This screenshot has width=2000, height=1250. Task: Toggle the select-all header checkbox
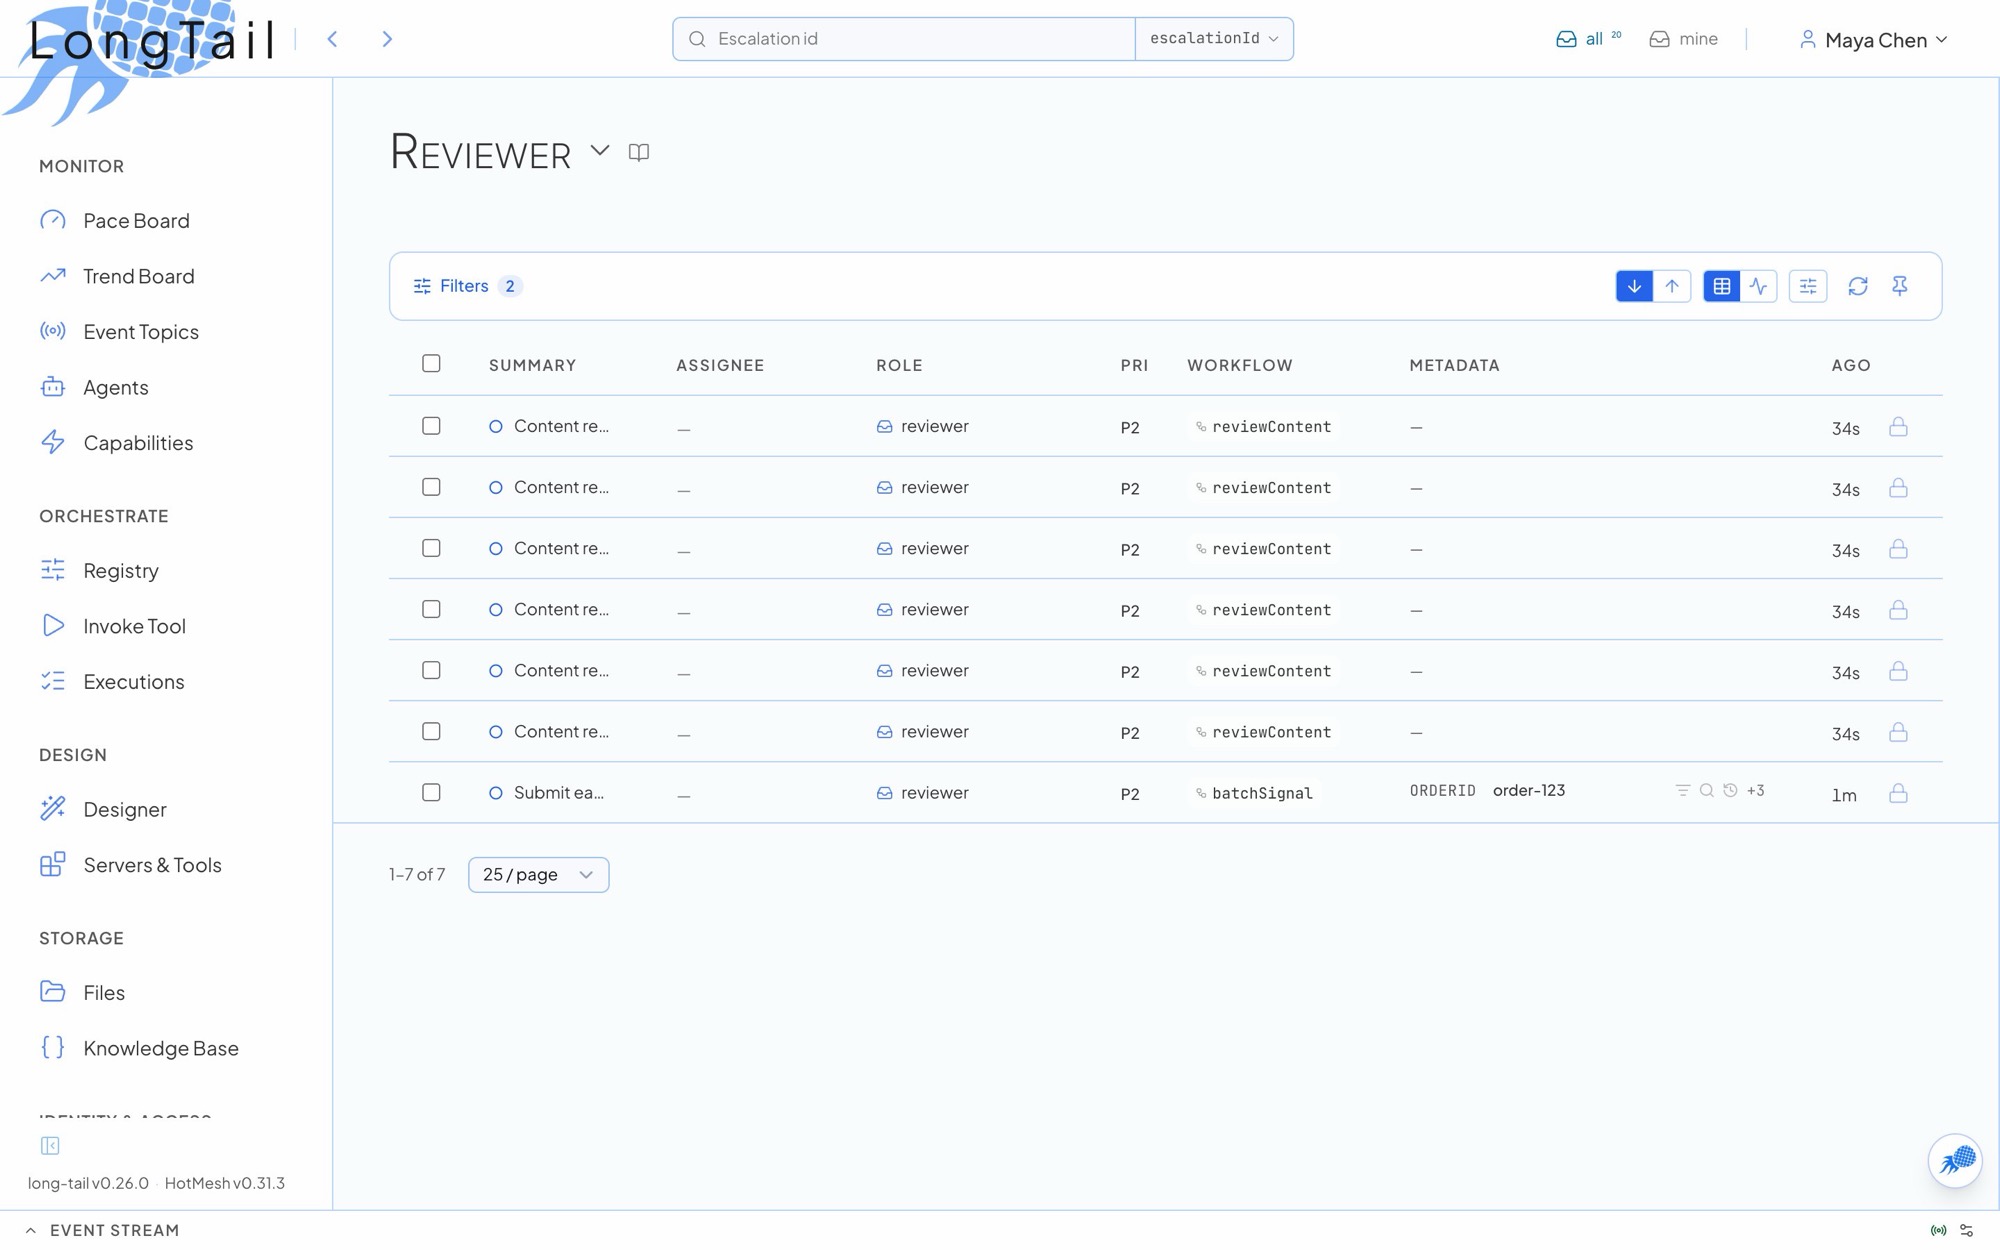pos(431,363)
